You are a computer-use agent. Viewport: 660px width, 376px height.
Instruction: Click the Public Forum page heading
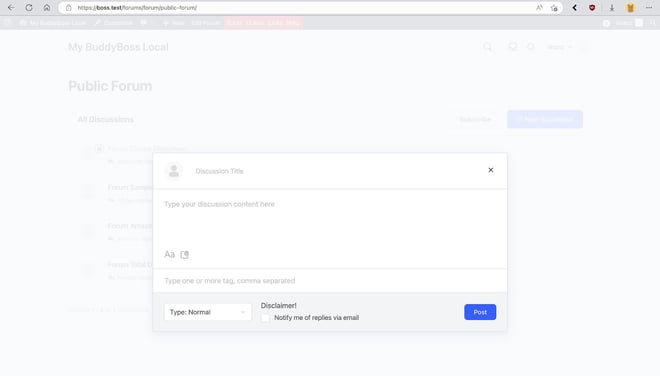(x=110, y=86)
